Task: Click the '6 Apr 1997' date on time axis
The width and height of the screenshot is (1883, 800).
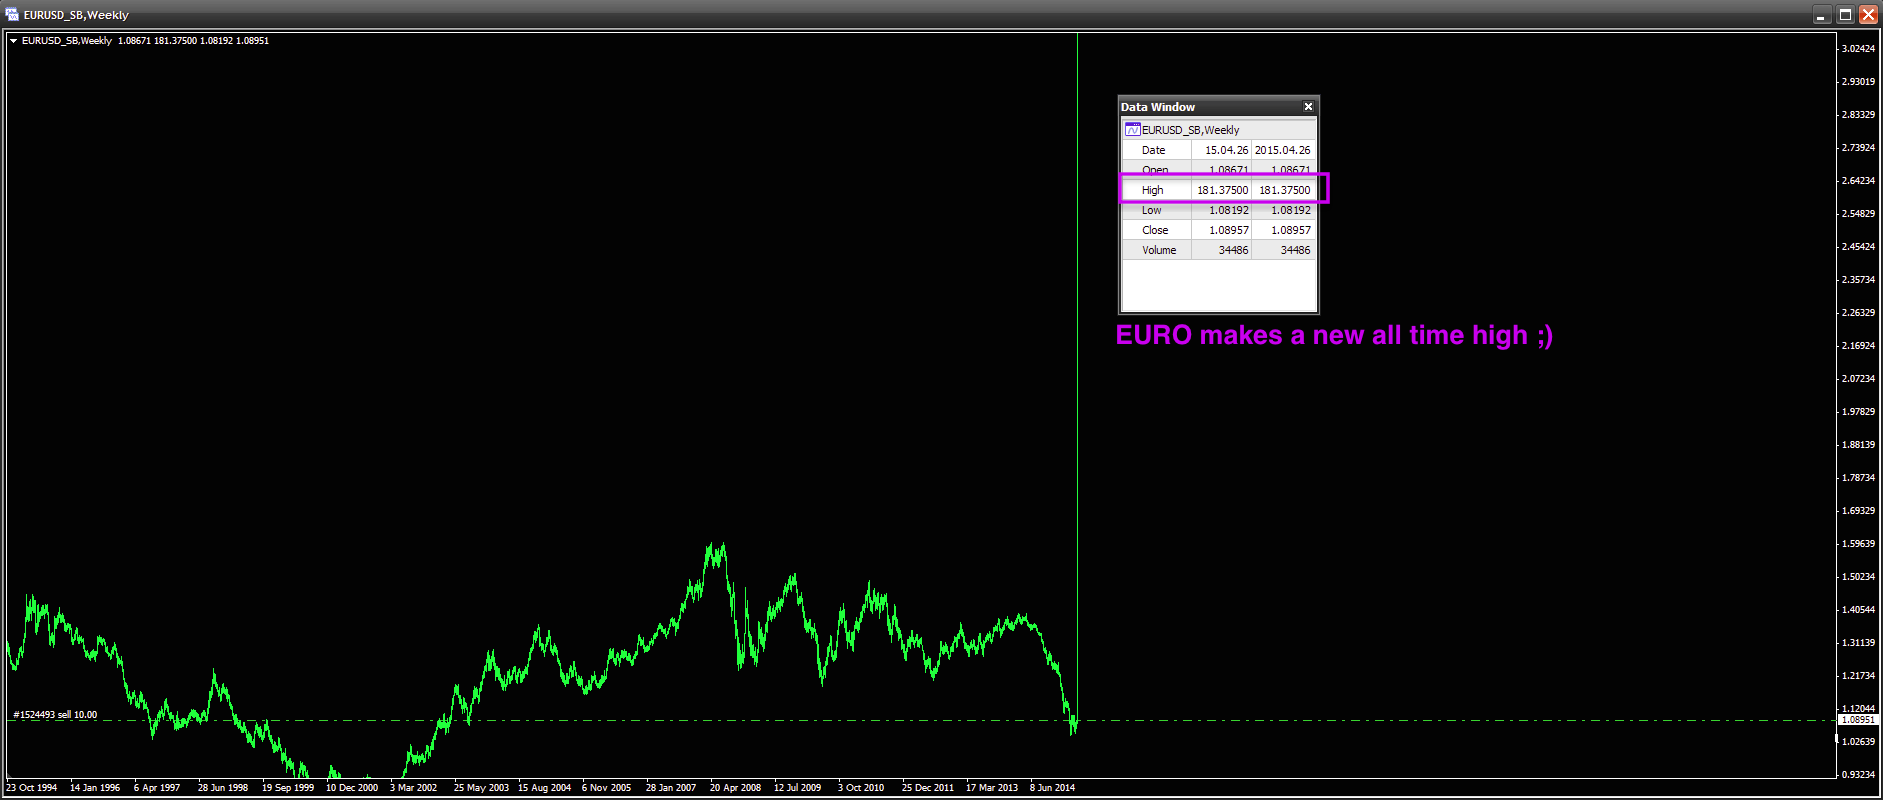Action: coord(157,788)
